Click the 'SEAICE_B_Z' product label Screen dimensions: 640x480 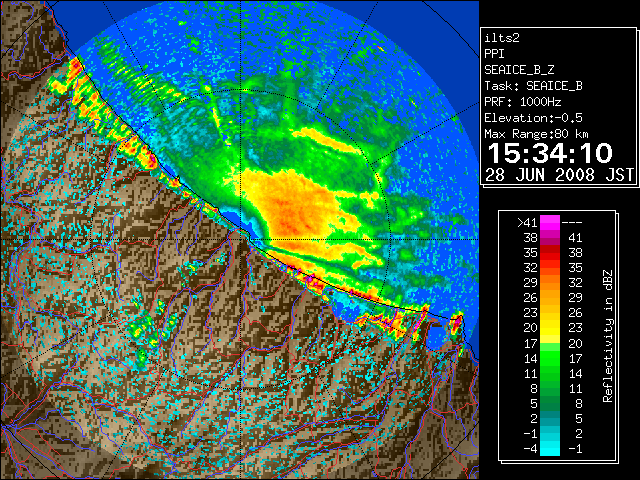coord(519,70)
